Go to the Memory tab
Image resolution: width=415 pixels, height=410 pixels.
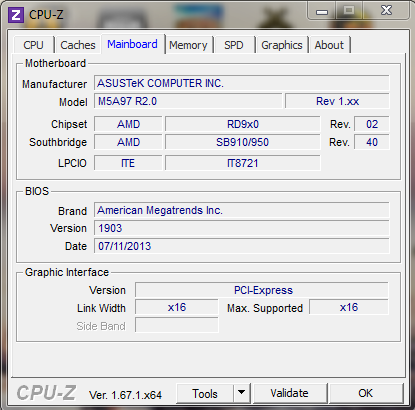click(188, 45)
